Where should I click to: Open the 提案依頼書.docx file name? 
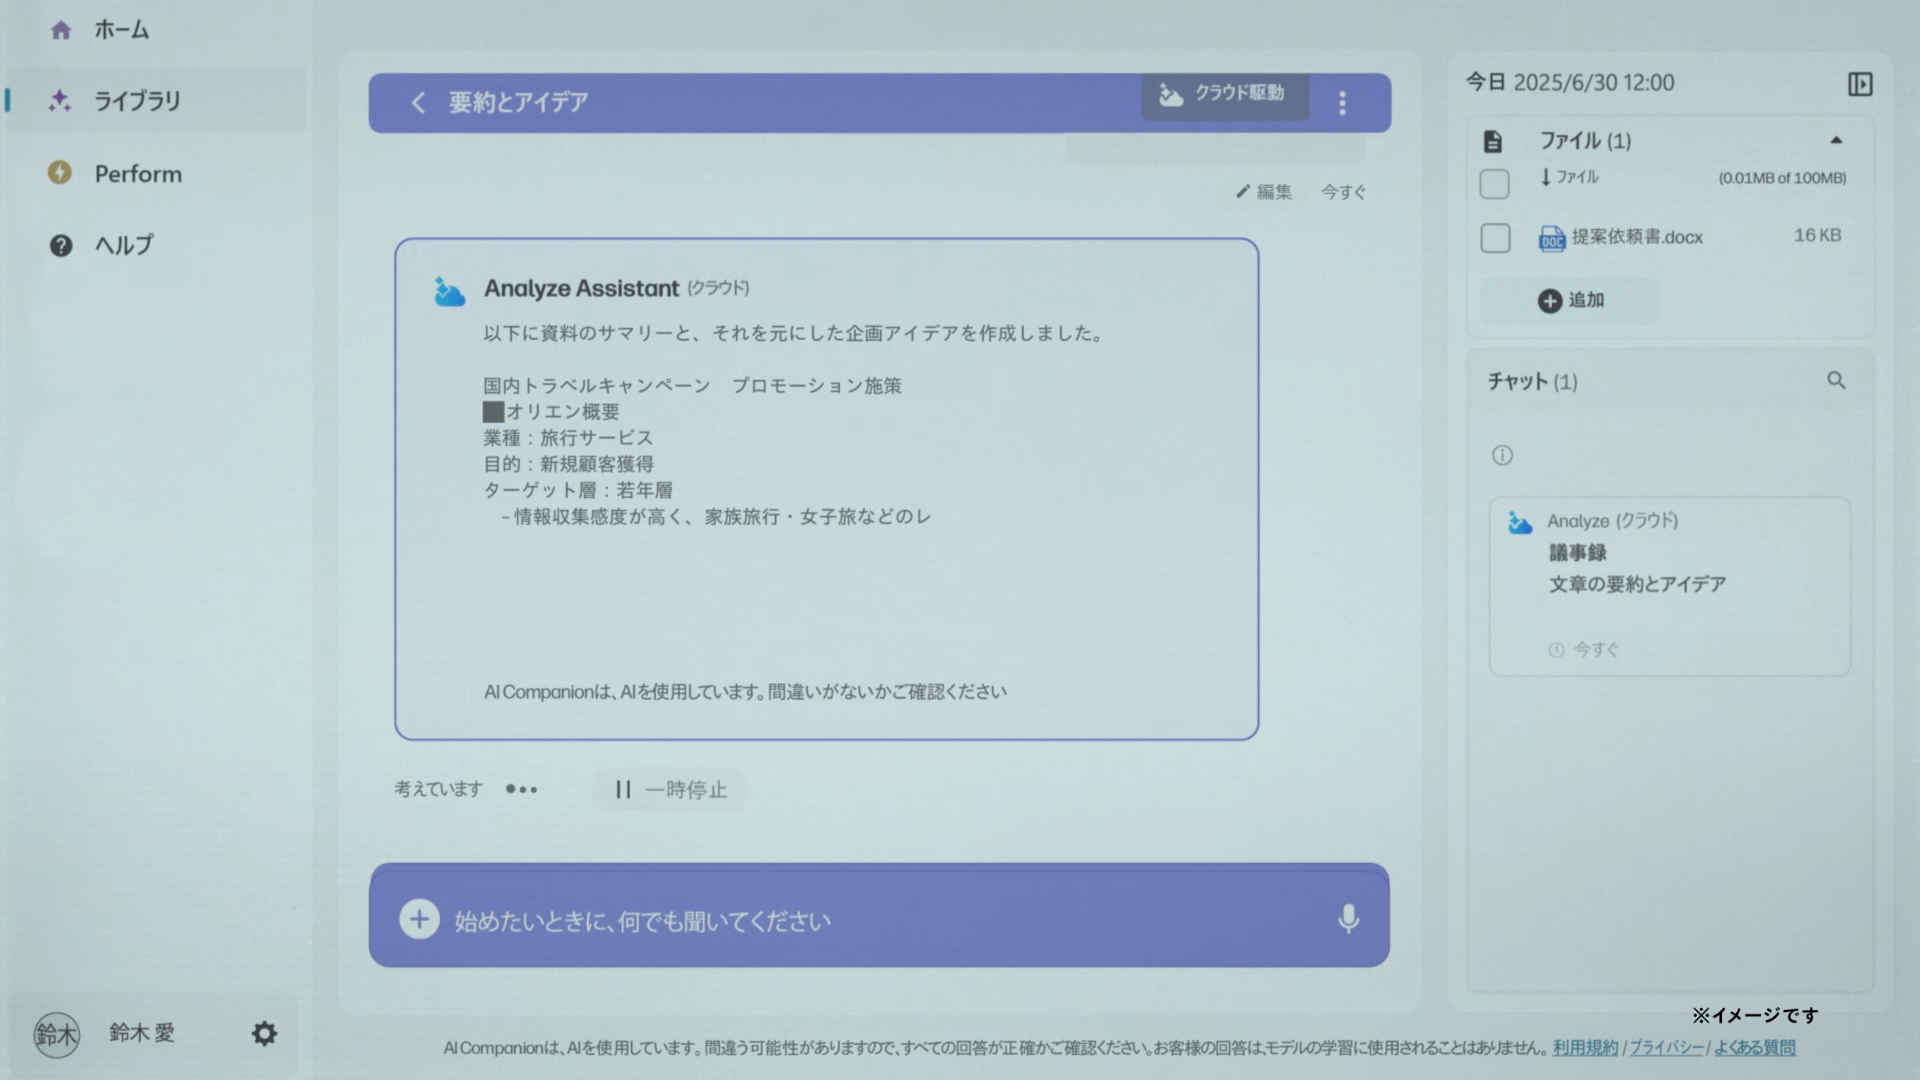point(1637,237)
